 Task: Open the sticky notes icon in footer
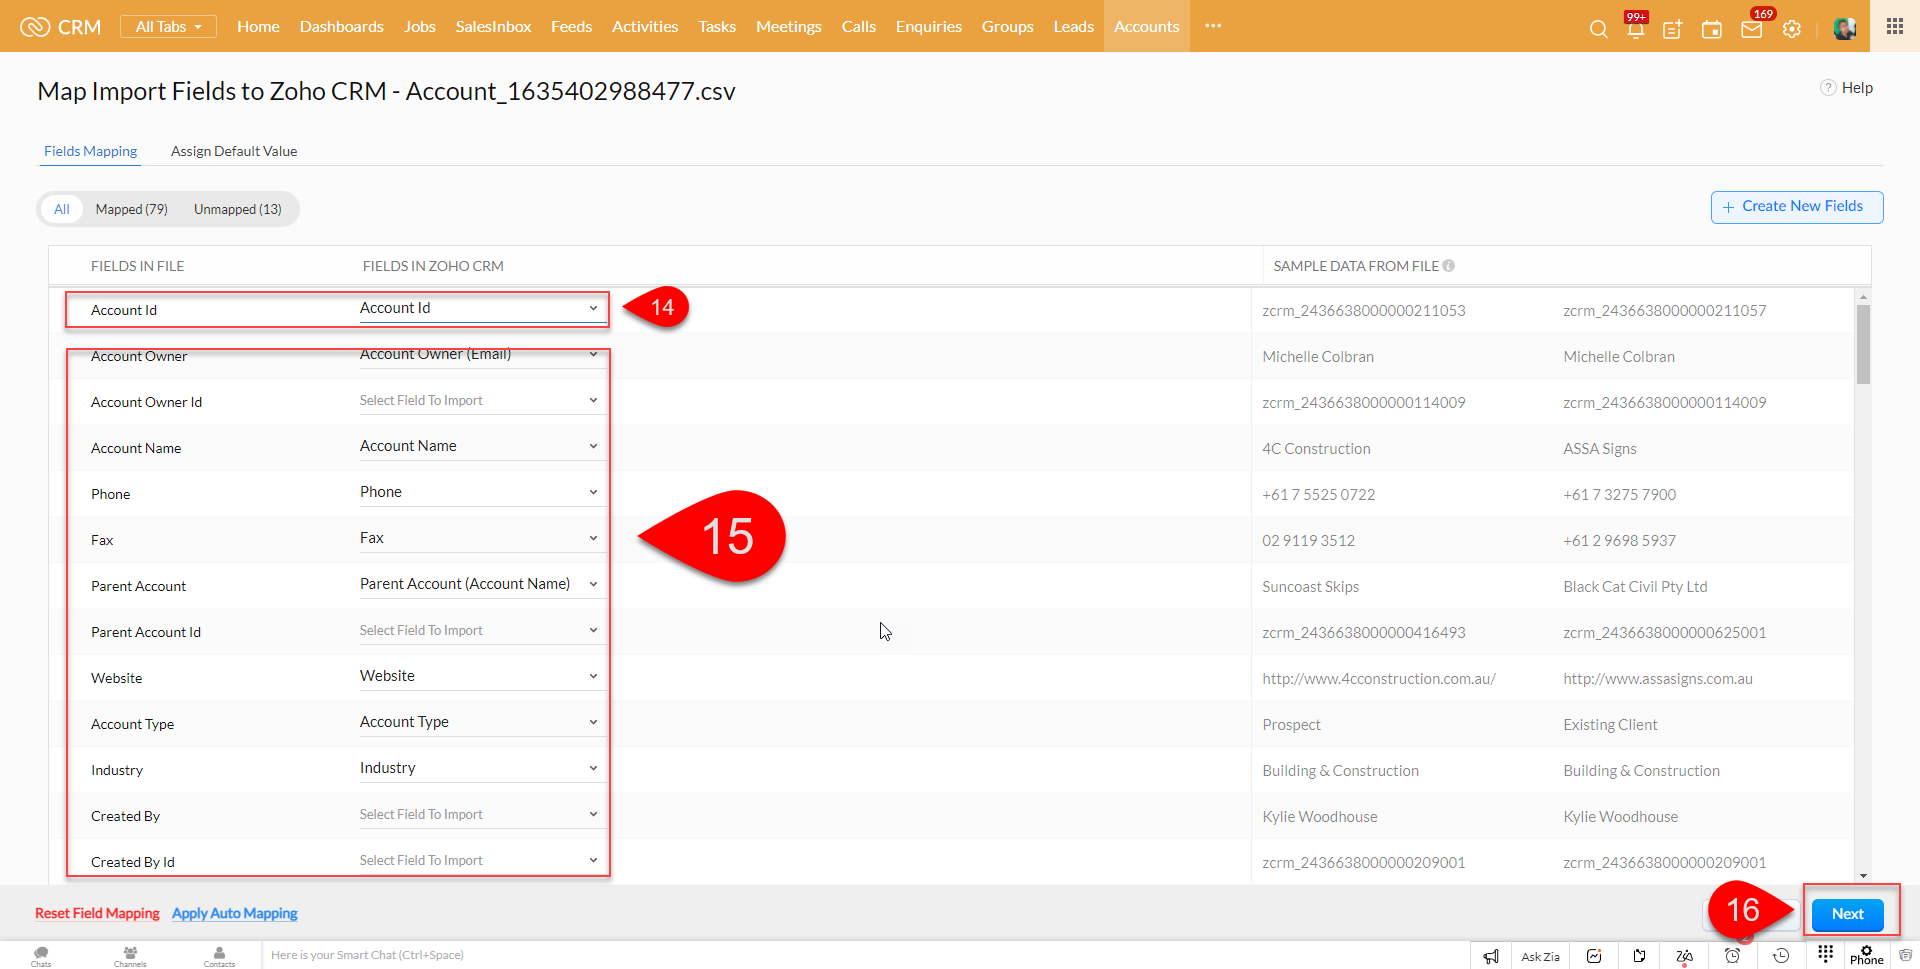tap(1640, 956)
